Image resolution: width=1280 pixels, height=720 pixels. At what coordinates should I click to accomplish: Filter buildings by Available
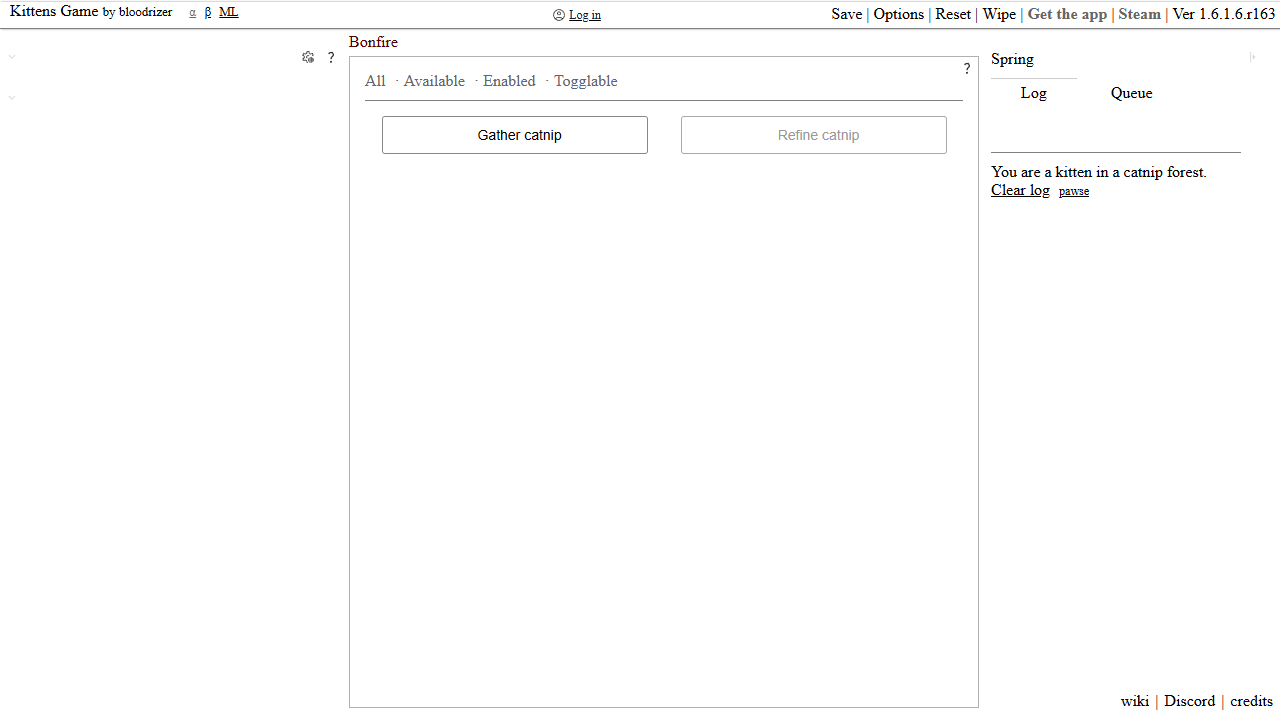[x=434, y=81]
